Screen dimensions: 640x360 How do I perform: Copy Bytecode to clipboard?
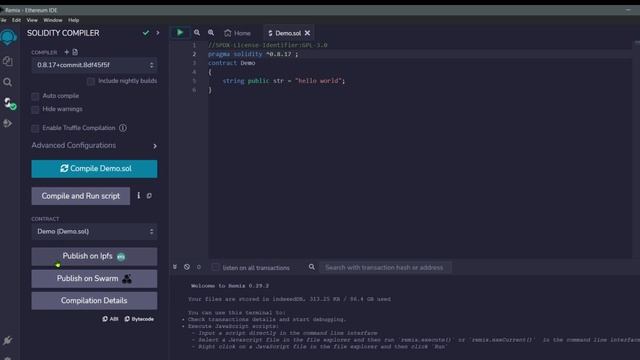[139, 319]
